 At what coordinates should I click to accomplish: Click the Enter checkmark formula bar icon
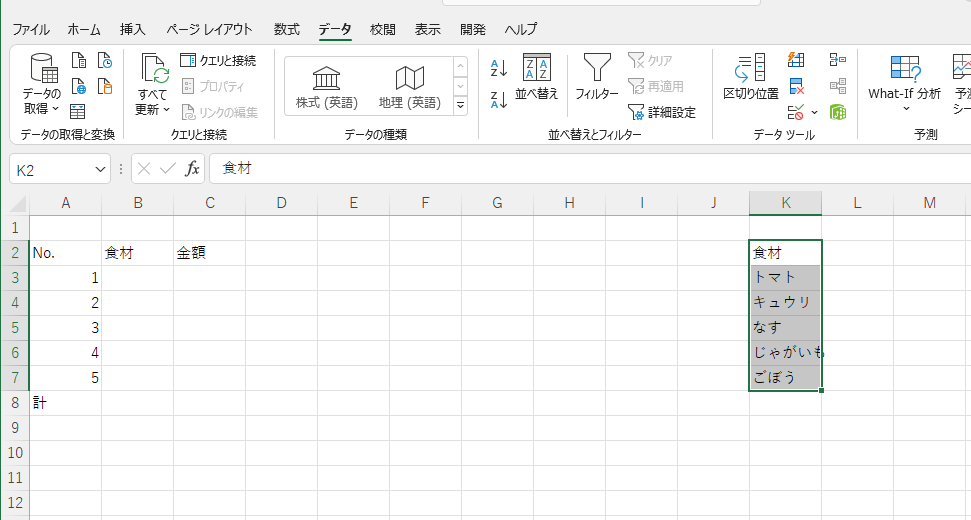pos(168,169)
